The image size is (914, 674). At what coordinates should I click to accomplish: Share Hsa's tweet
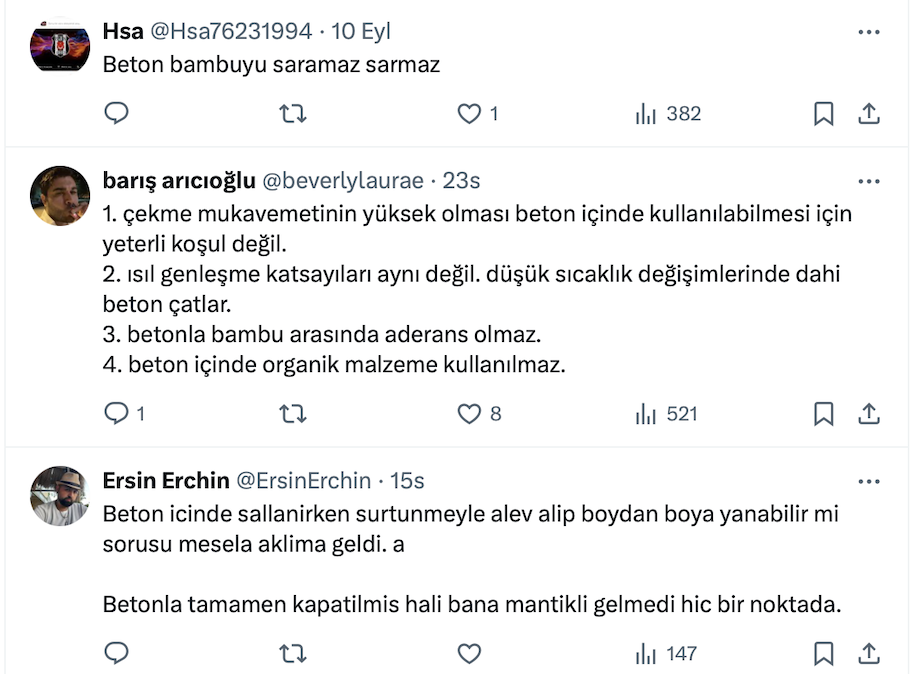point(869,114)
